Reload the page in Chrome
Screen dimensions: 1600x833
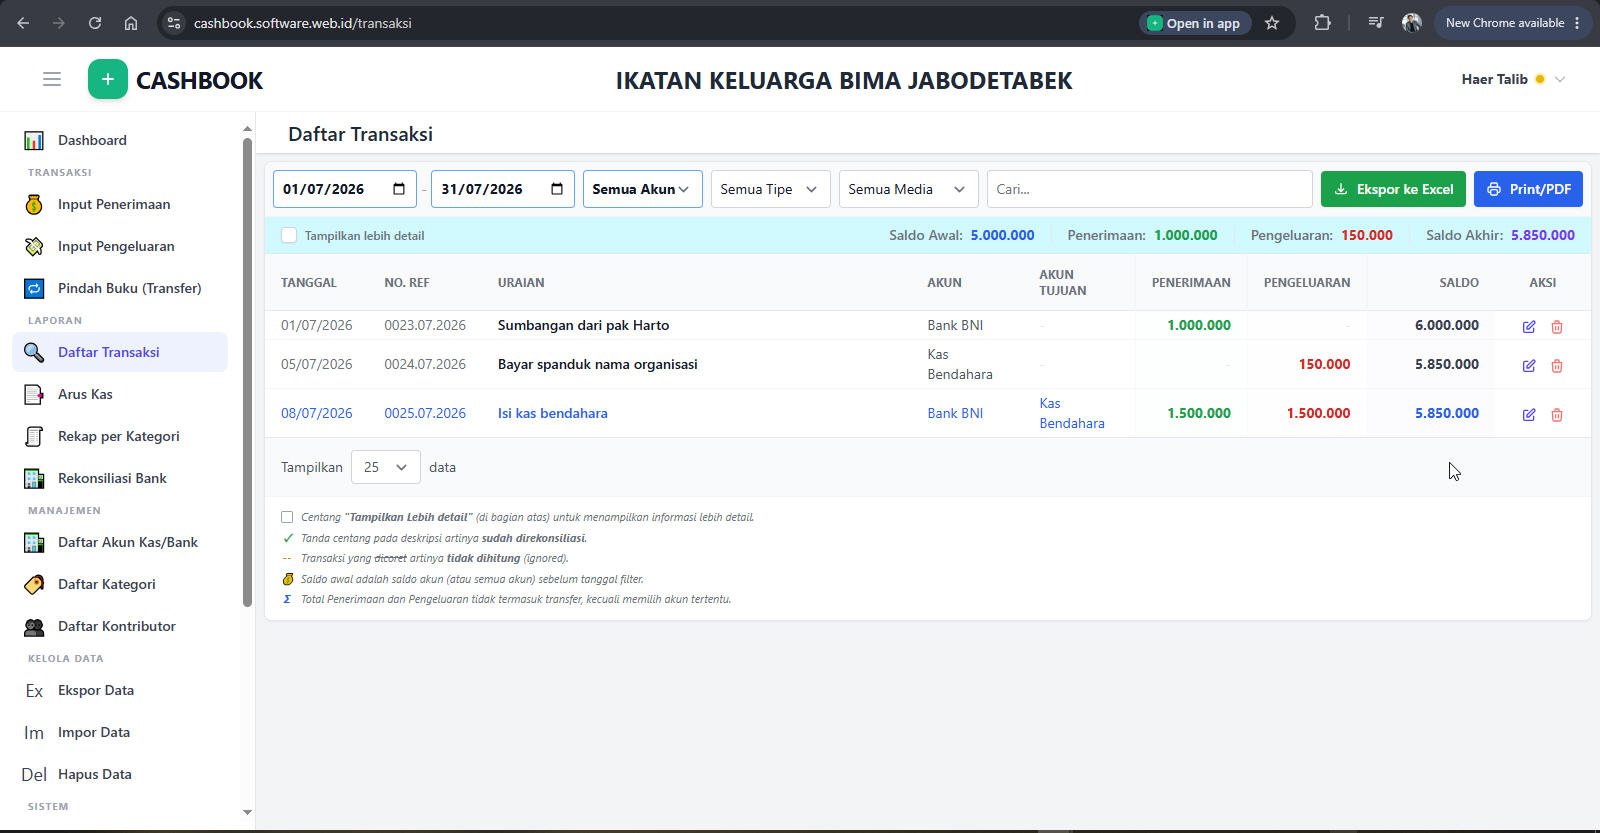point(95,23)
